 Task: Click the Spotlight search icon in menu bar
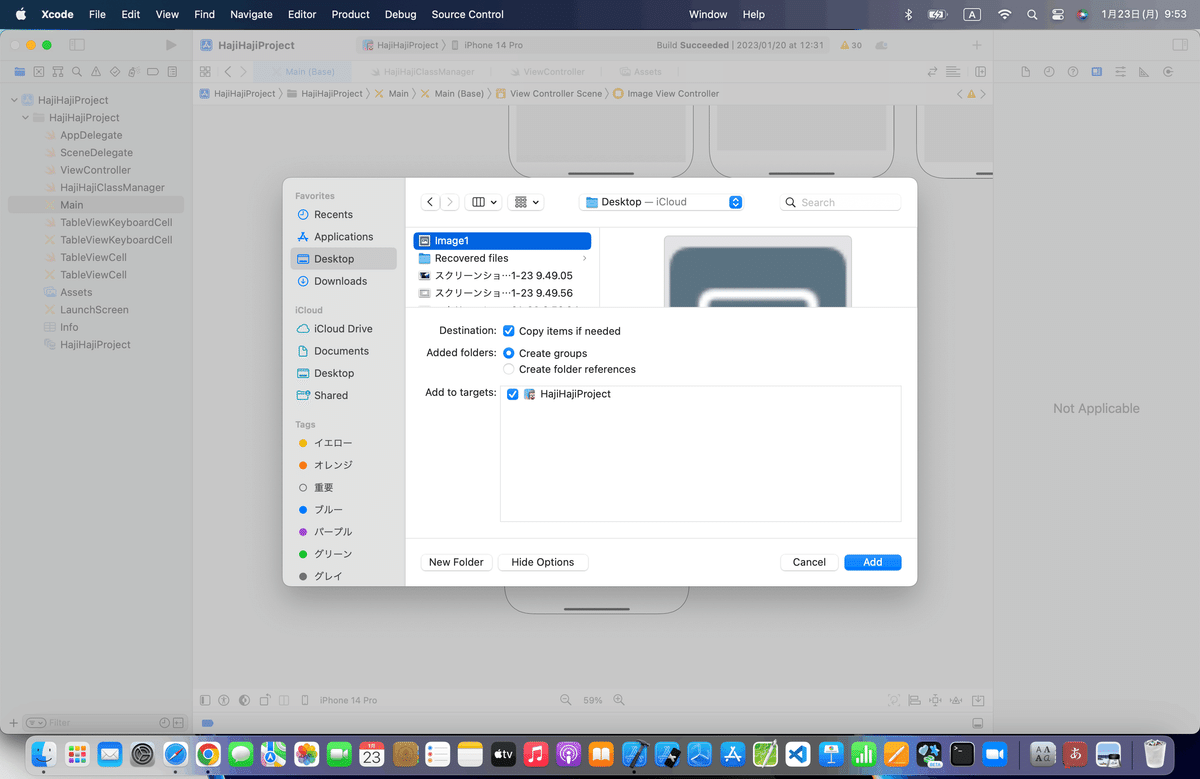[1032, 14]
